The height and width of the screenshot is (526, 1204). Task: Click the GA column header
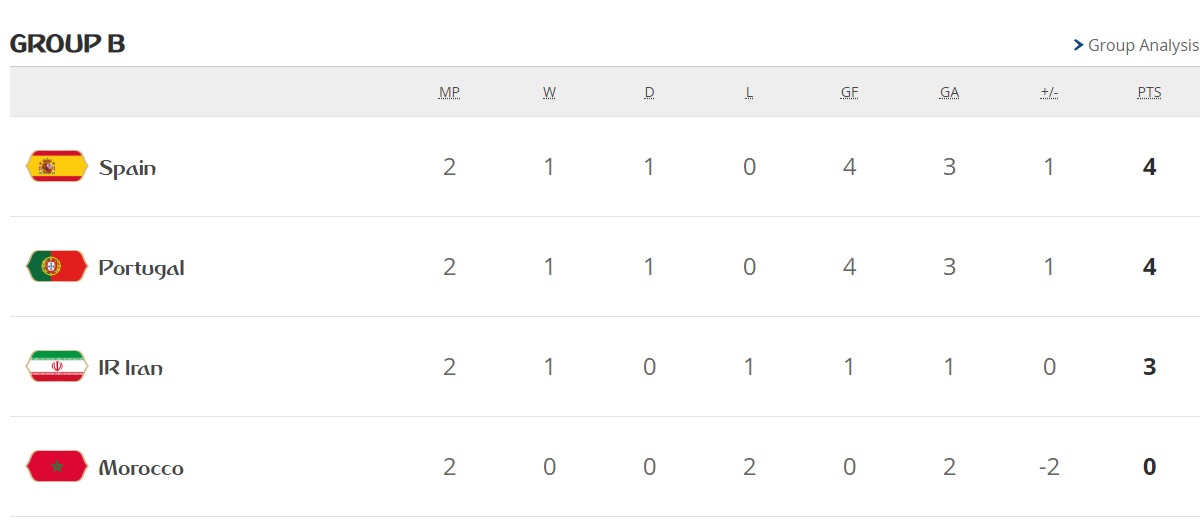point(949,92)
